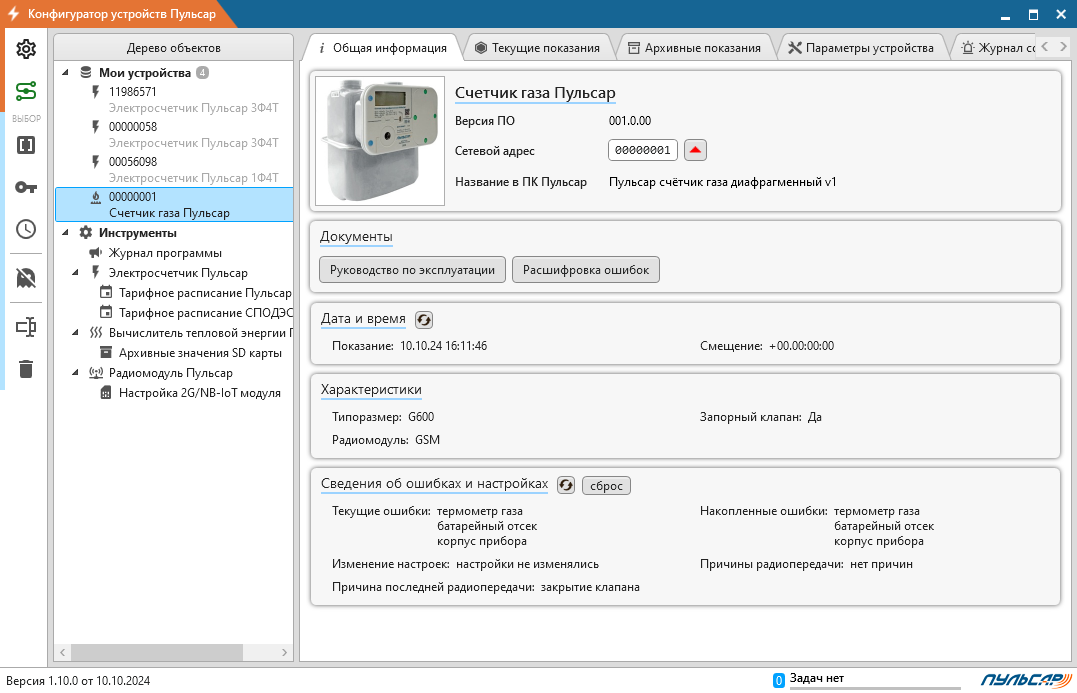
Task: Click the megaphone icon of Журнал программы
Action: click(95, 253)
